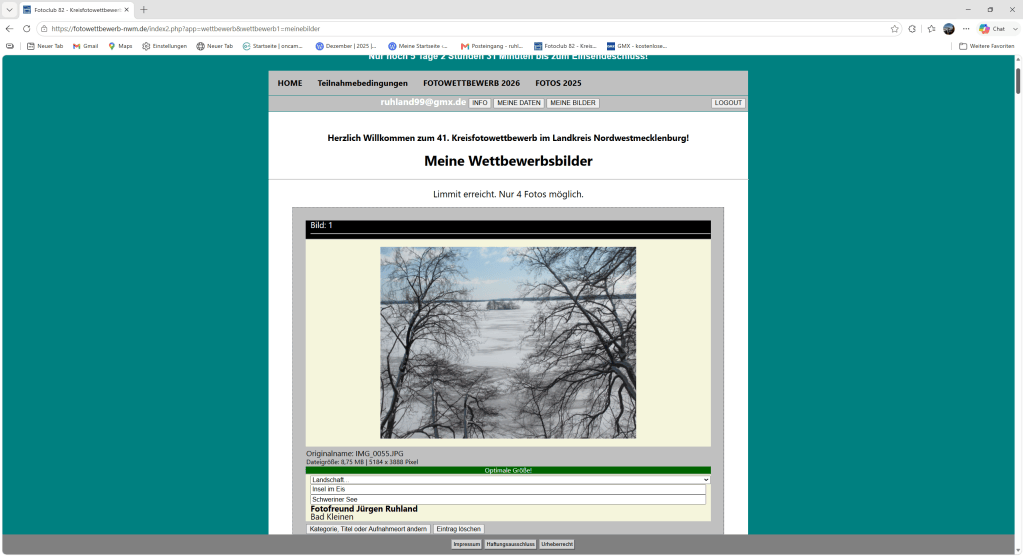
Task: Click the browser back arrow icon
Action: click(9, 29)
